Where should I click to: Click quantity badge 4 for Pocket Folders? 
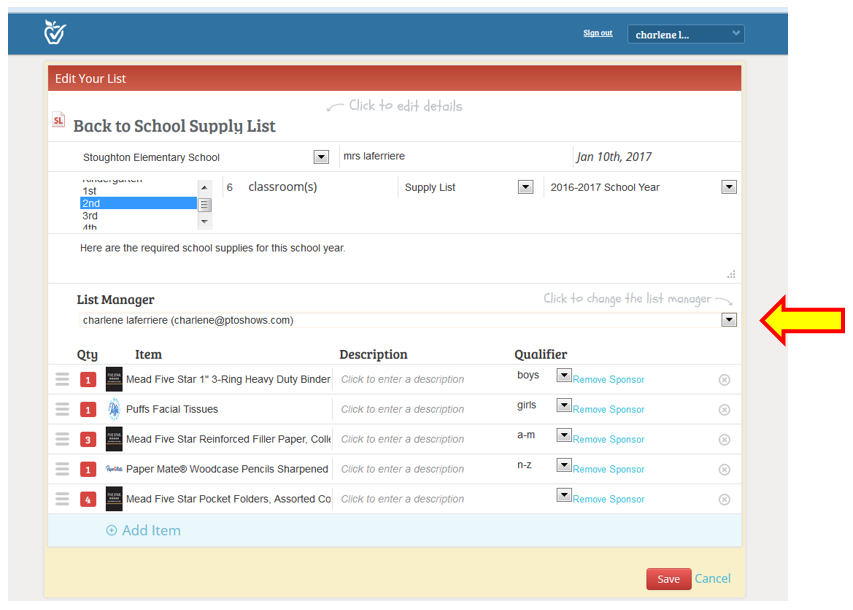[88, 500]
